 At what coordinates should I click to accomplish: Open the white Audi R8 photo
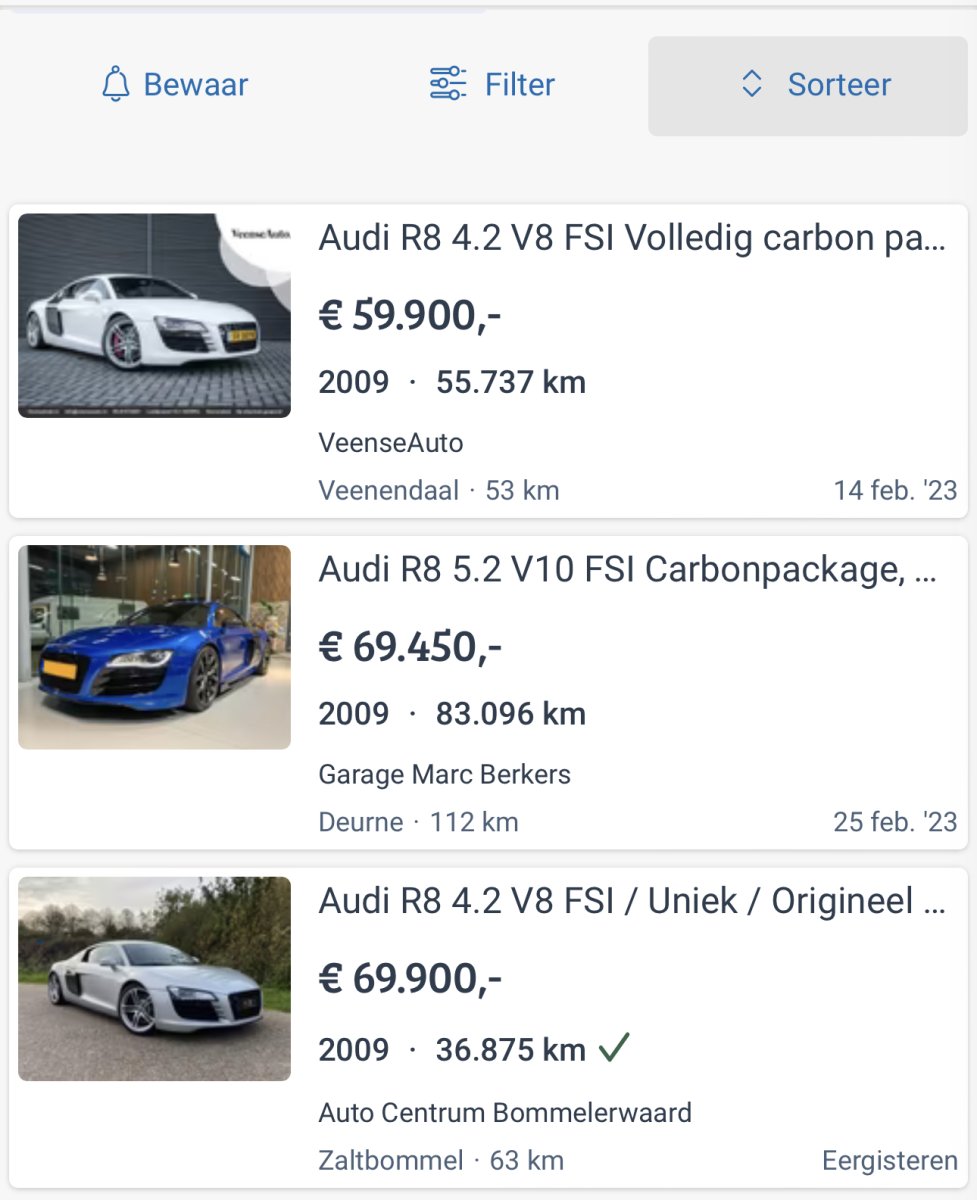[154, 315]
